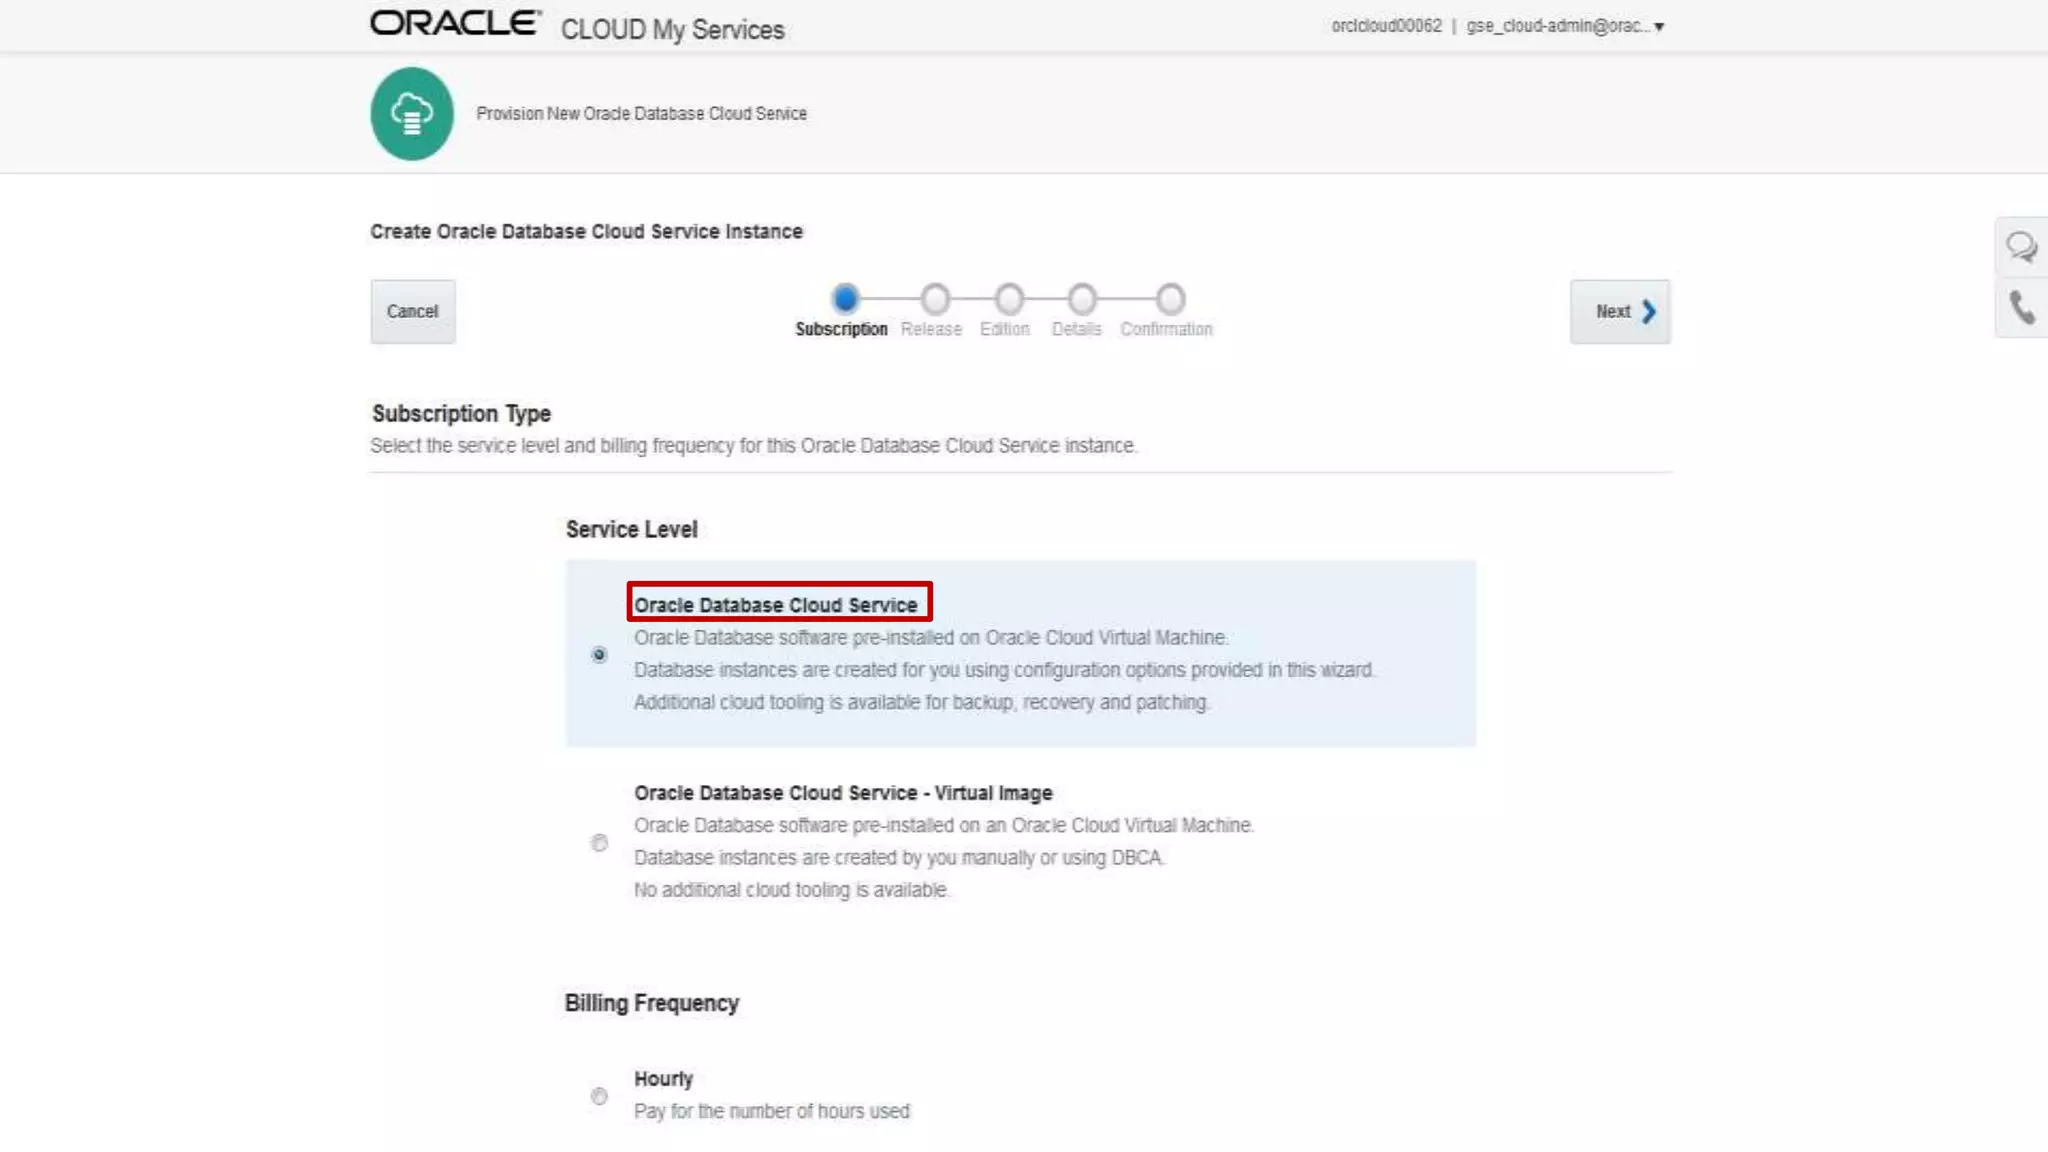Viewport: 2048px width, 1152px height.
Task: Click the Subscription step marker
Action: pos(845,298)
